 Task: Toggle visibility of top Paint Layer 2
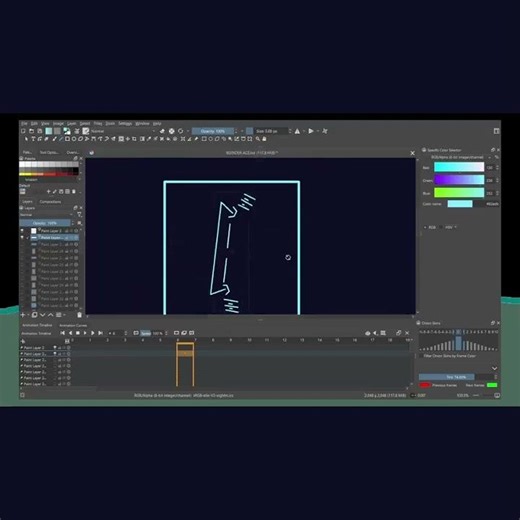(x=22, y=231)
